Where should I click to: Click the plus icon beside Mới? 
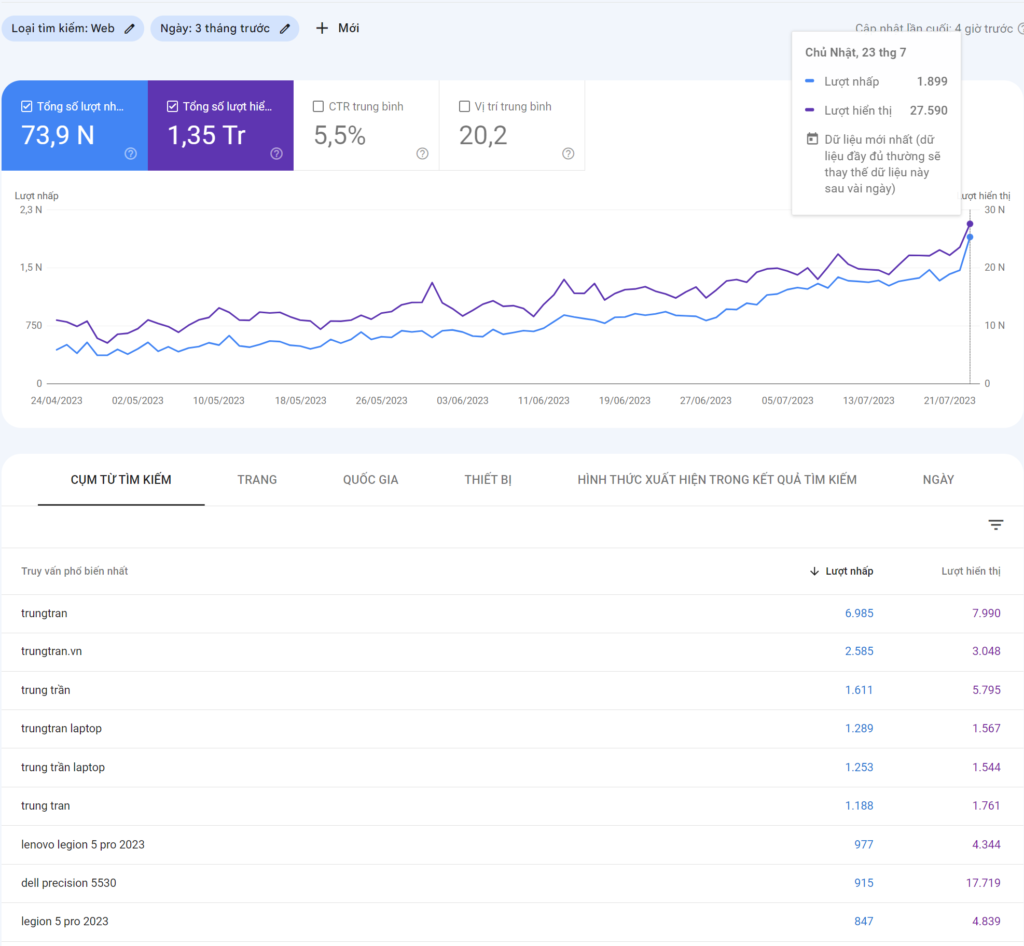point(322,28)
